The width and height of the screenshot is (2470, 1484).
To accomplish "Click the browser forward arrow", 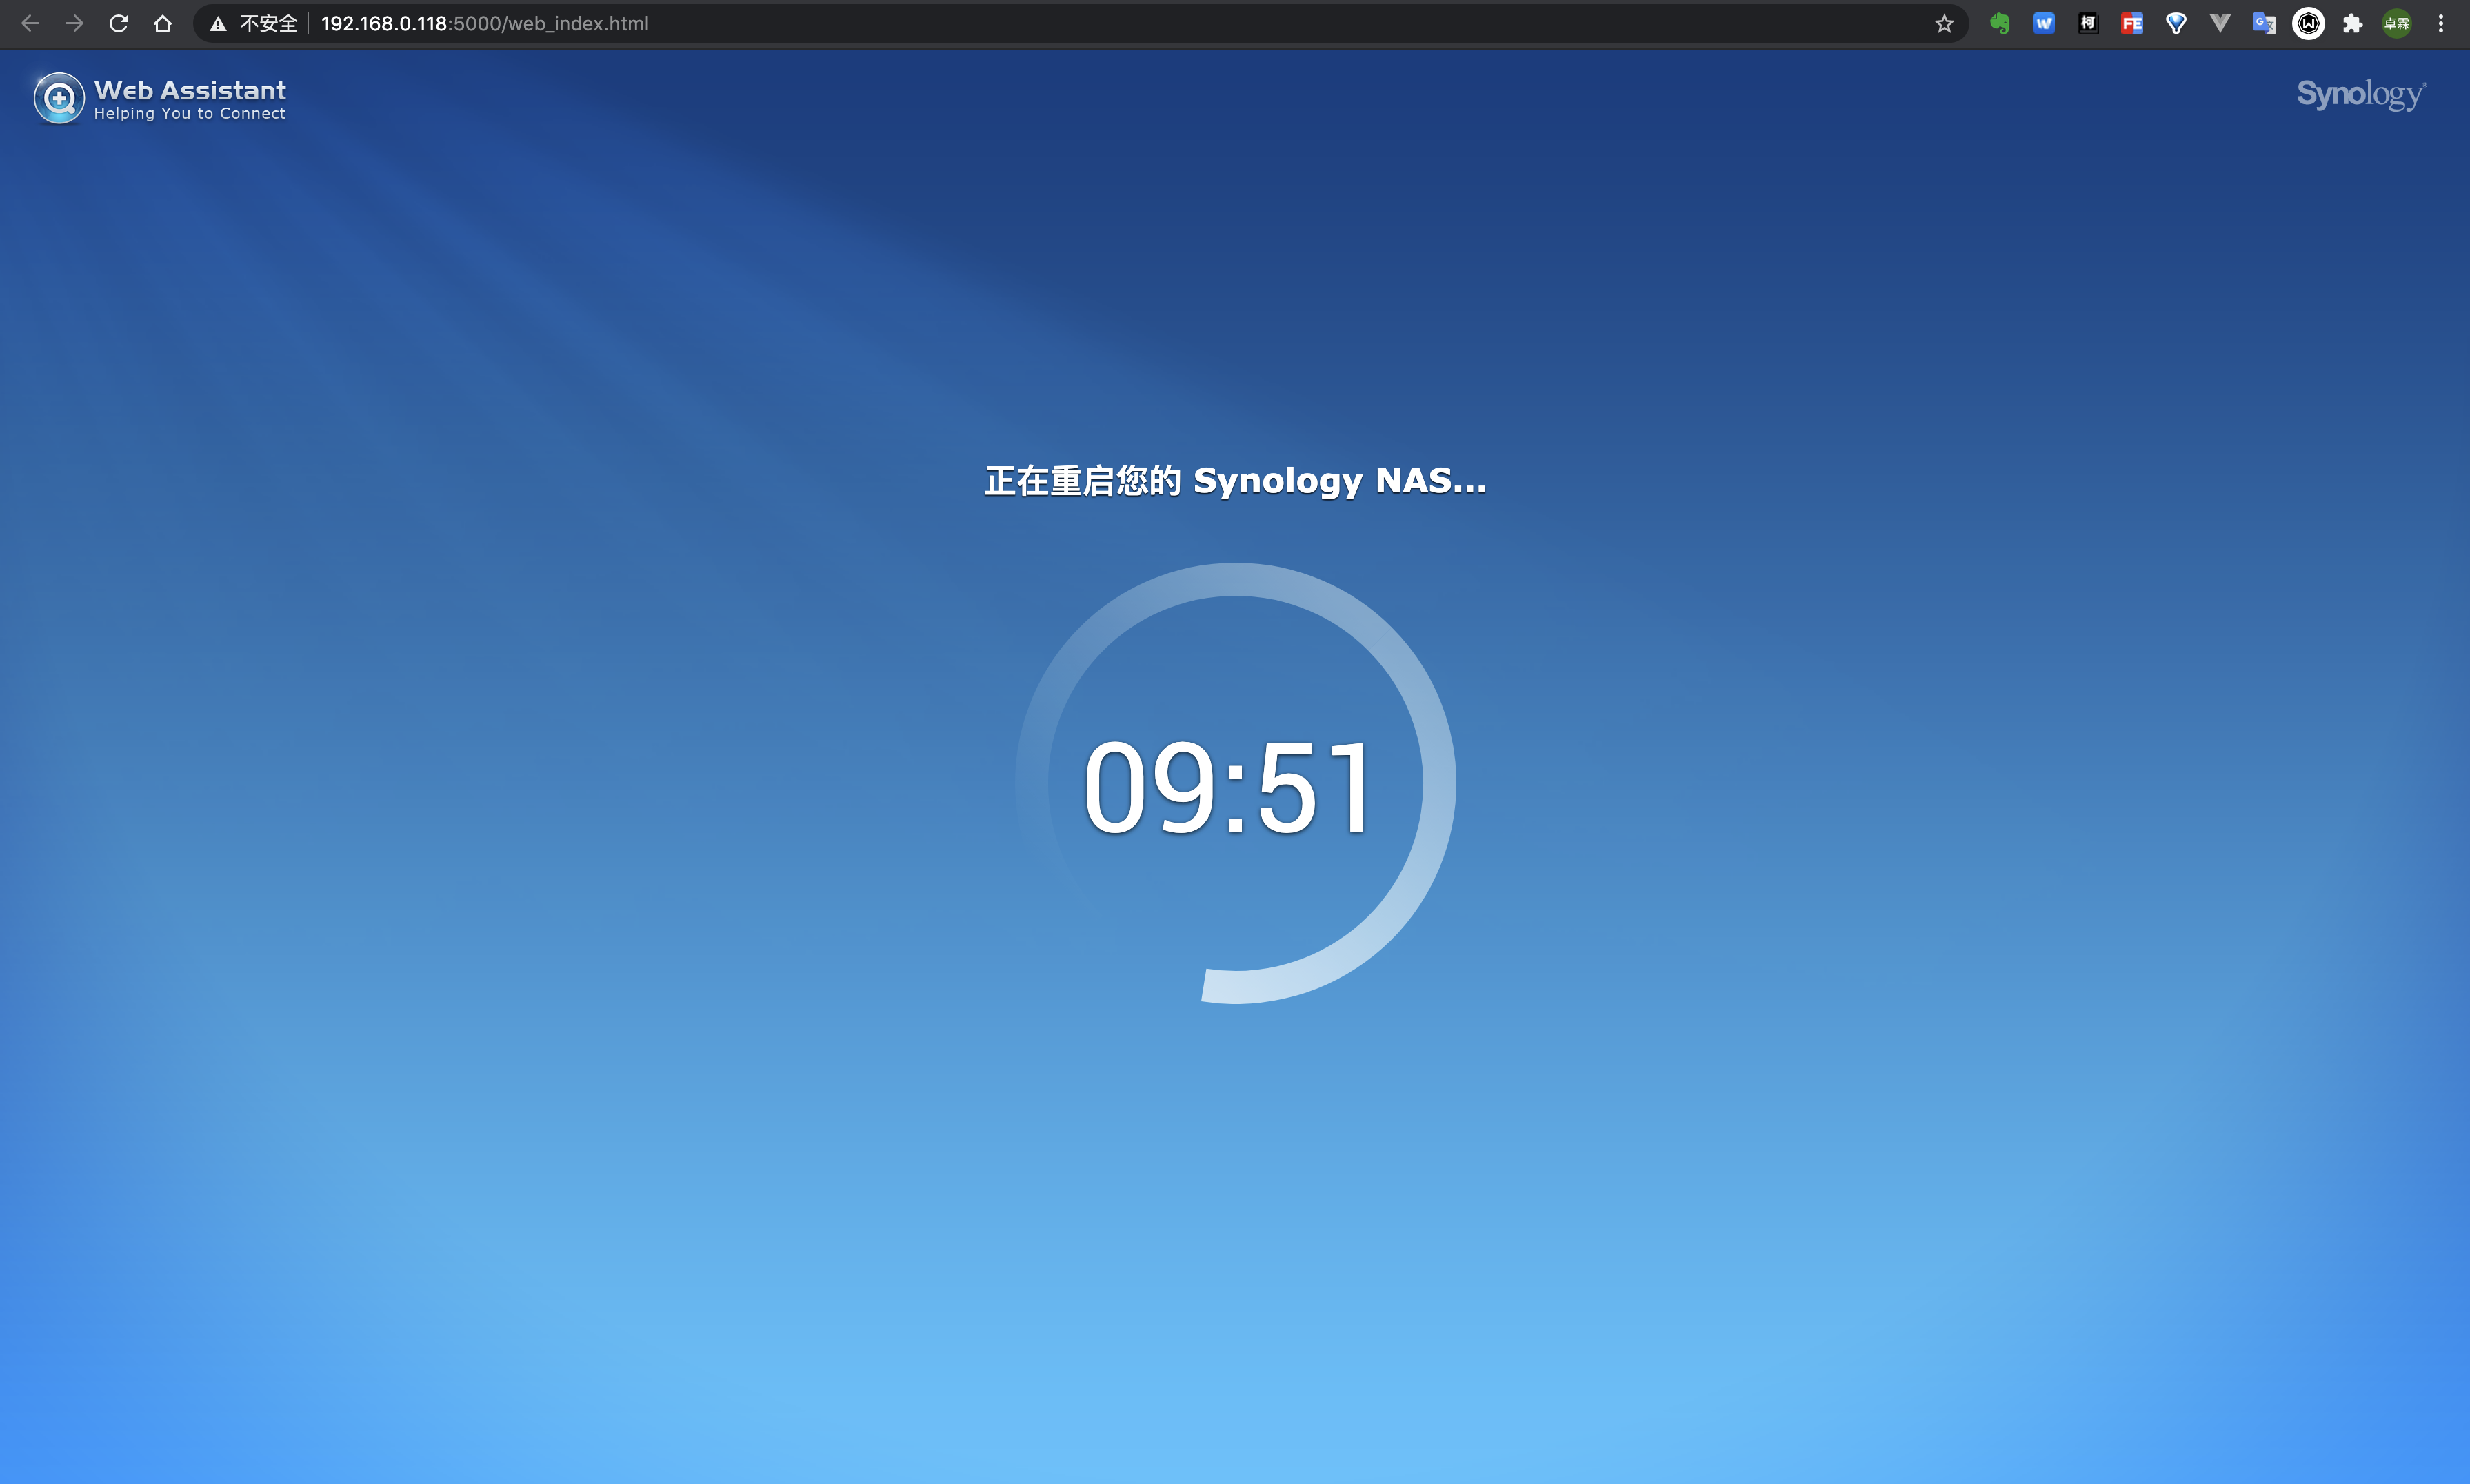I will click(74, 23).
